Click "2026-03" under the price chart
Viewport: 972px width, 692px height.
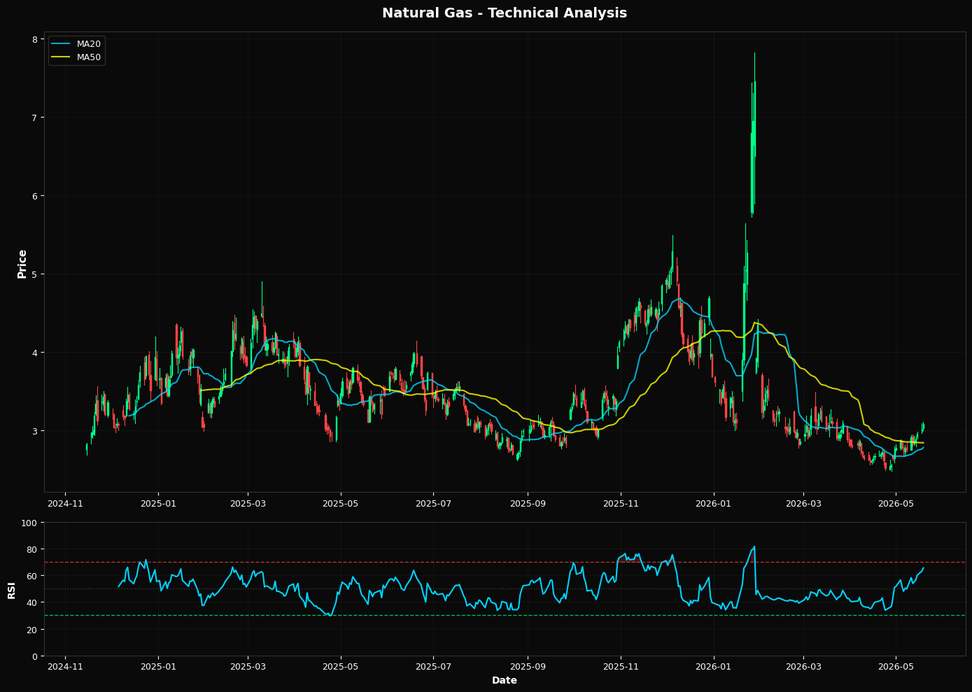tap(803, 504)
